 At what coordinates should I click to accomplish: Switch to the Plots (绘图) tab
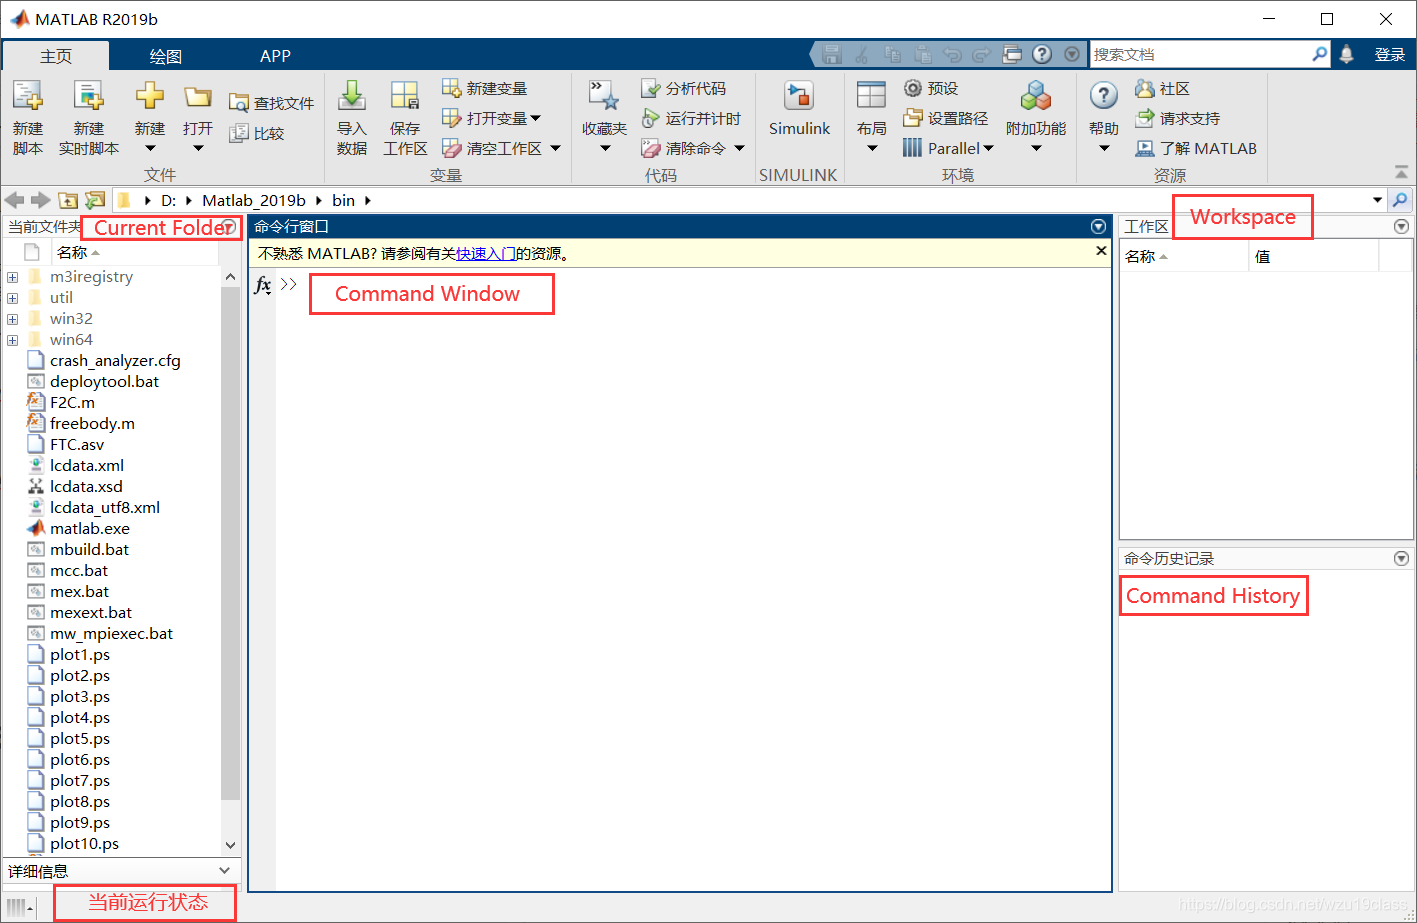(x=166, y=56)
